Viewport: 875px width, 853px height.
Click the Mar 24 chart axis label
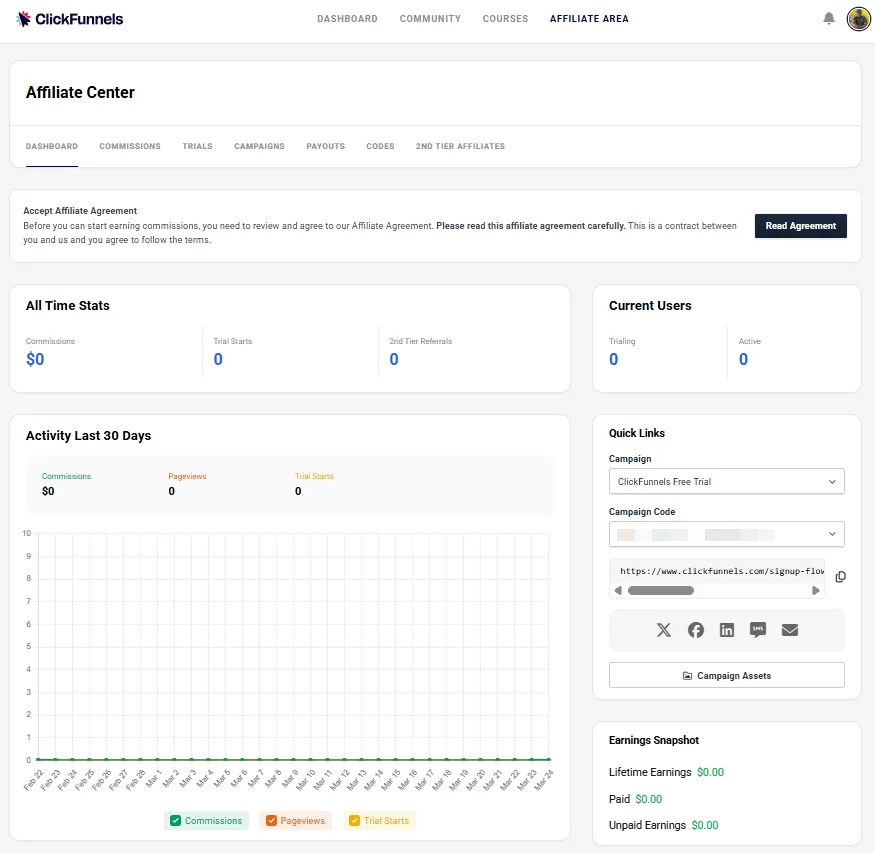(544, 780)
